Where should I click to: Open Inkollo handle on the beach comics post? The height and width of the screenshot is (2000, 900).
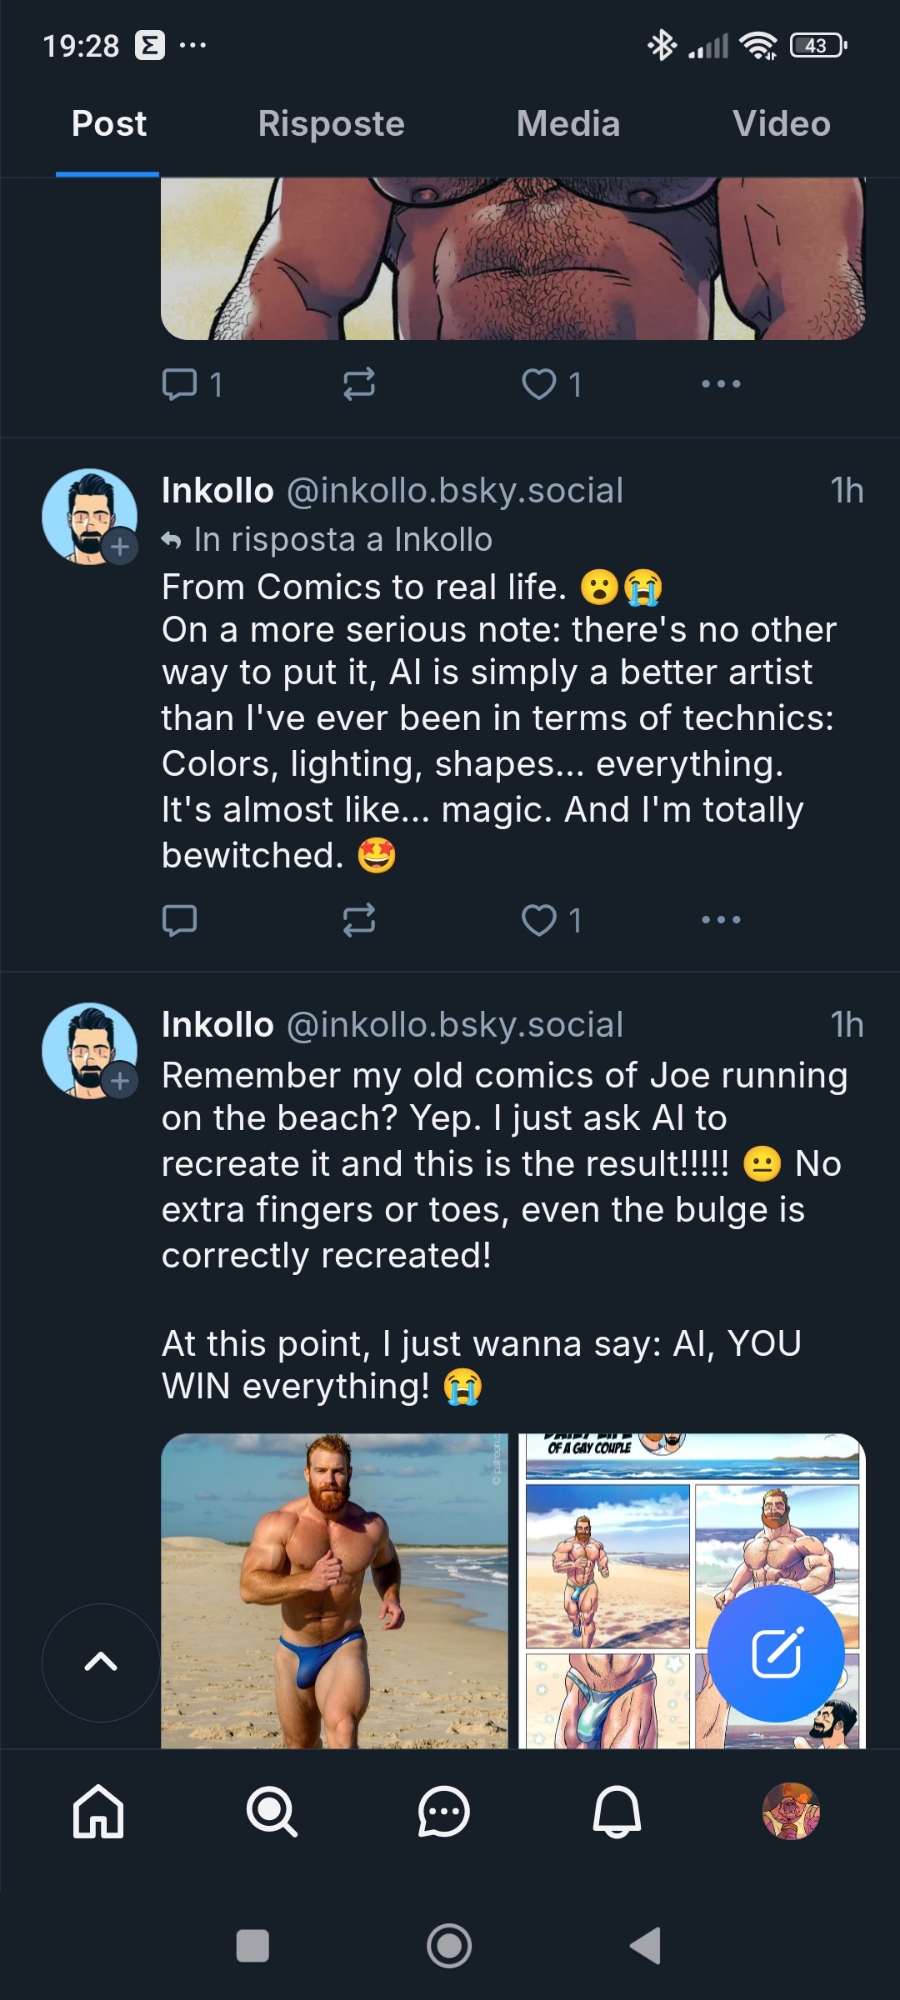[455, 1025]
